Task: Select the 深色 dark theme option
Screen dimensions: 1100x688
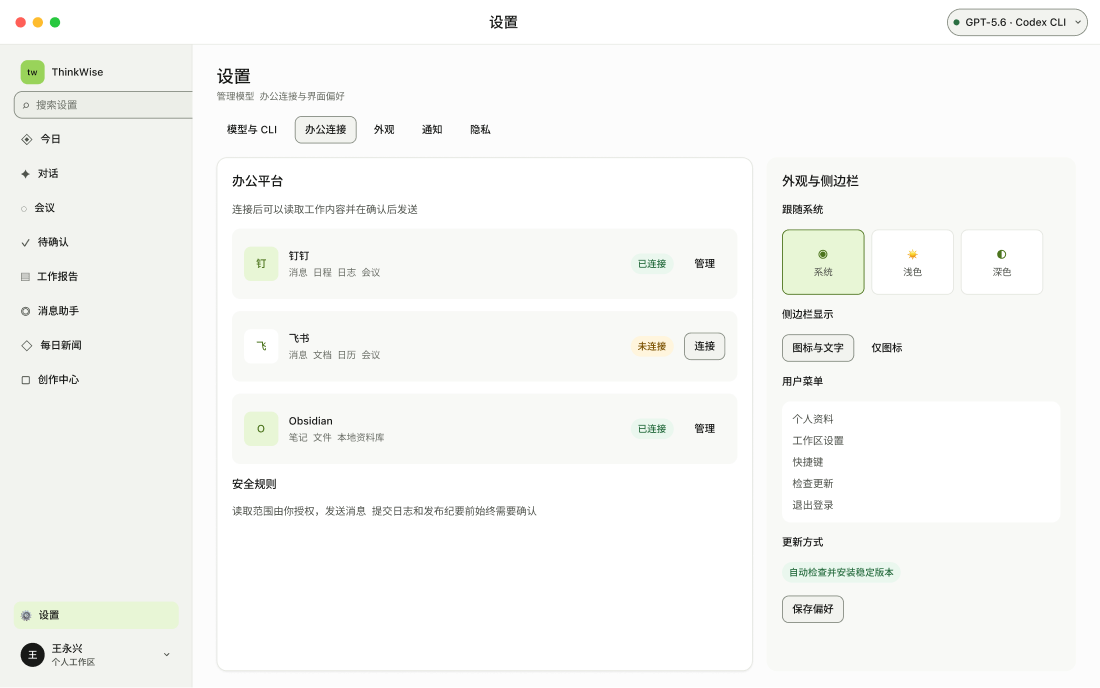Action: coord(1001,262)
